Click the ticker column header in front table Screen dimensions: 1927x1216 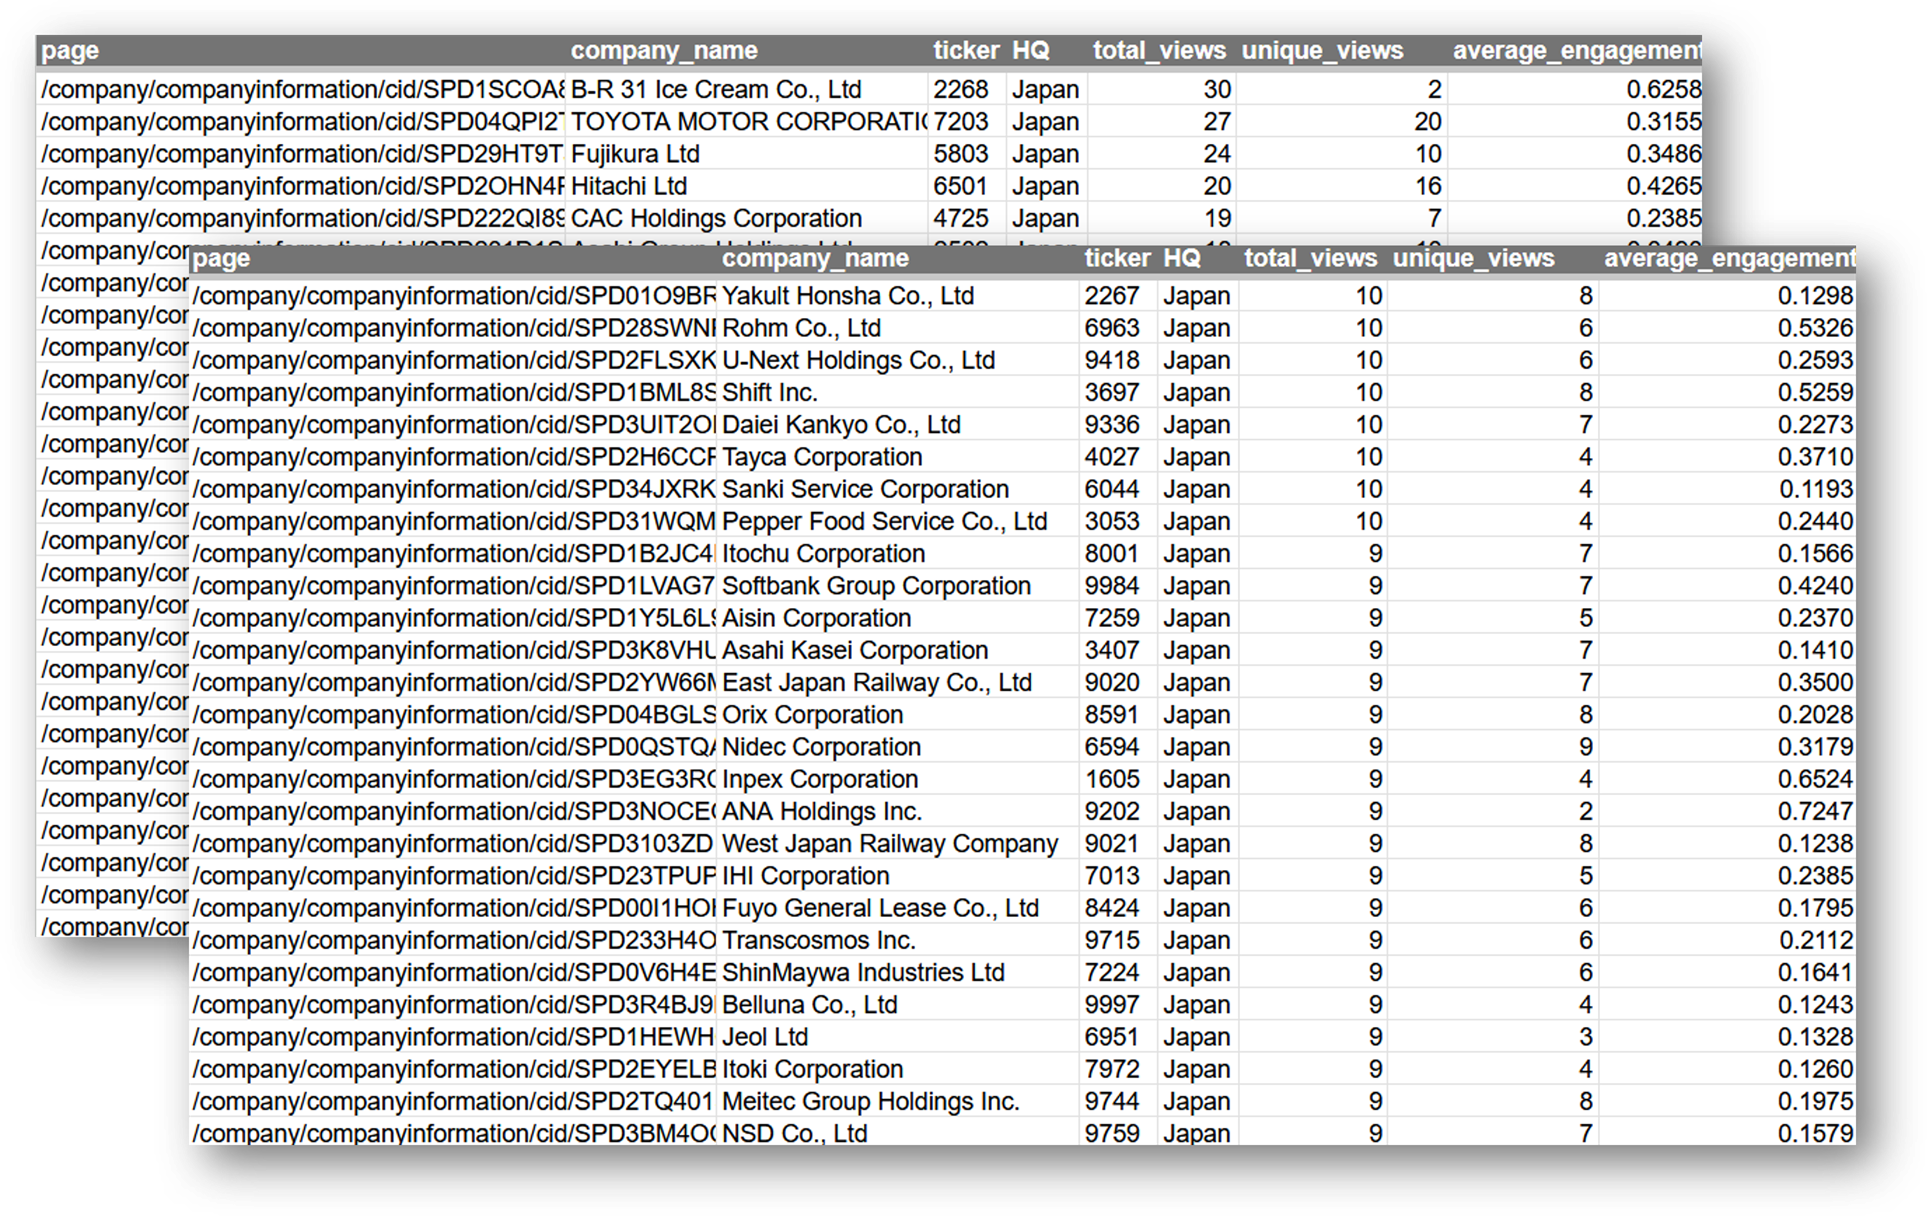(x=1117, y=258)
